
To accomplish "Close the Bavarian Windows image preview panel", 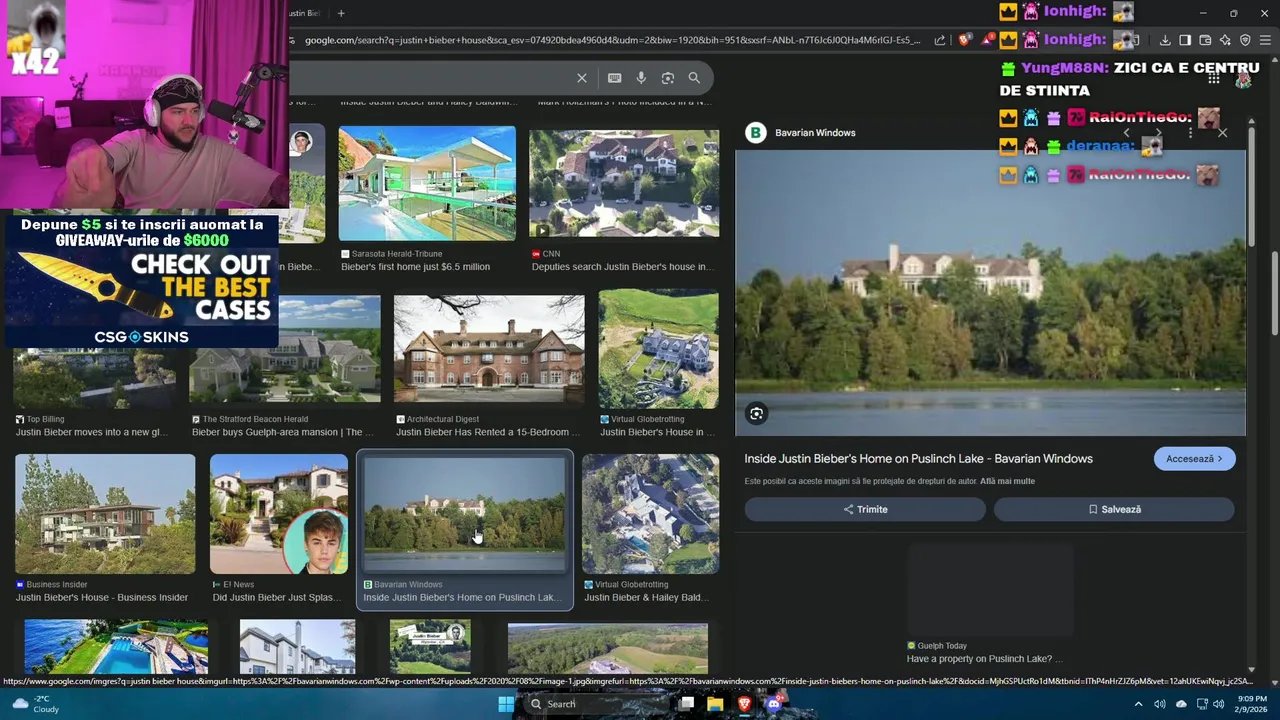I will tap(1222, 132).
